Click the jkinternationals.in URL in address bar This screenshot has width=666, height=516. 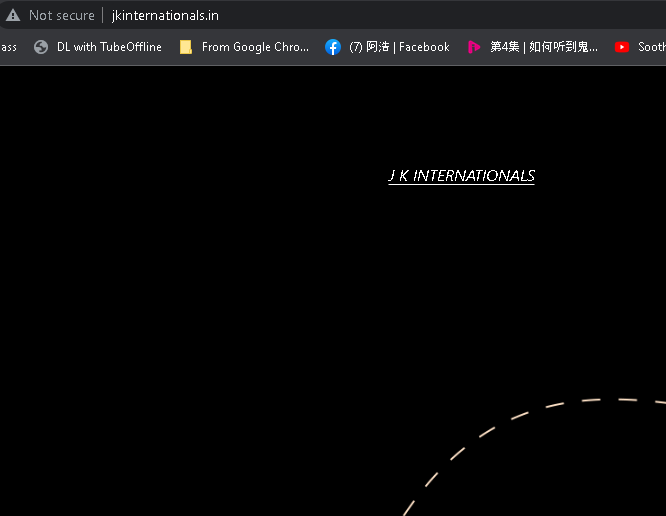coord(165,15)
